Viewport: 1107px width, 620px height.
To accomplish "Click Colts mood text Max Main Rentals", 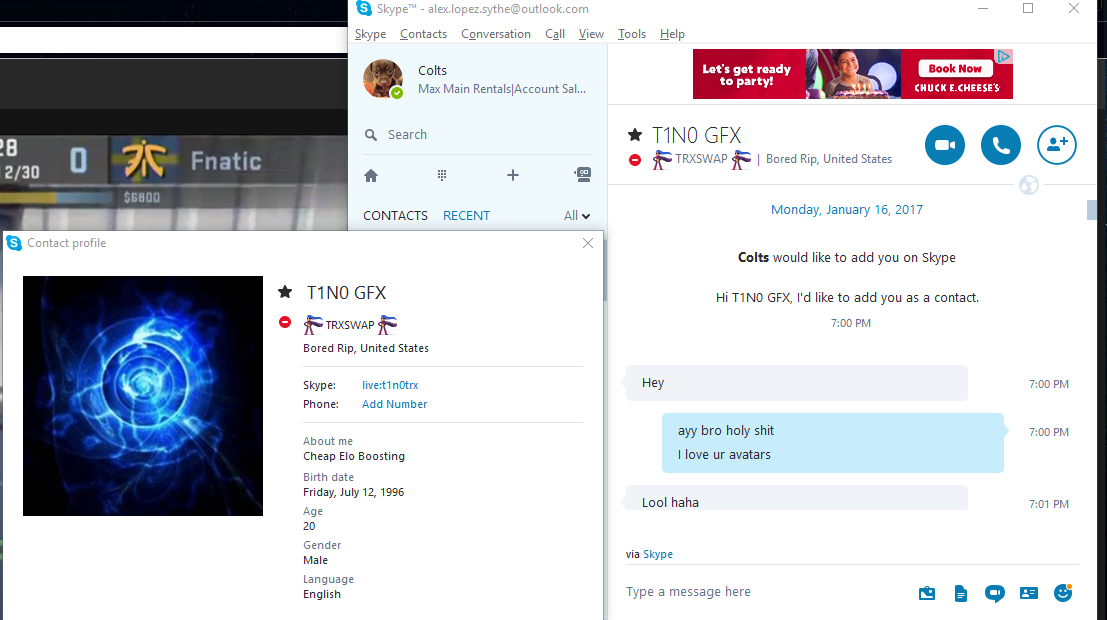I will click(501, 89).
